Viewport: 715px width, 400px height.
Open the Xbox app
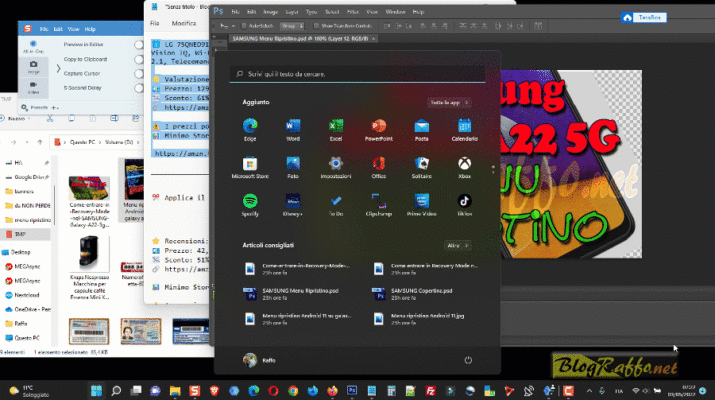[464, 167]
